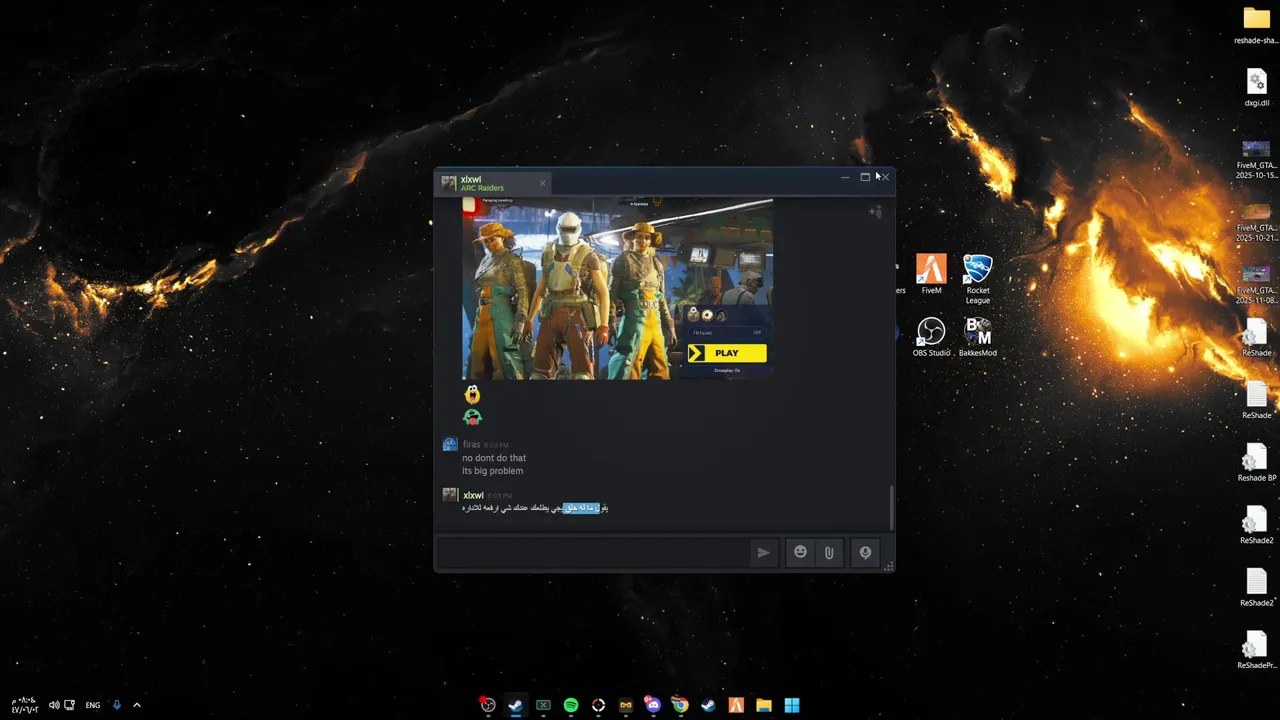Open FiveM desktop shortcut
The width and height of the screenshot is (1280, 720).
tap(931, 274)
